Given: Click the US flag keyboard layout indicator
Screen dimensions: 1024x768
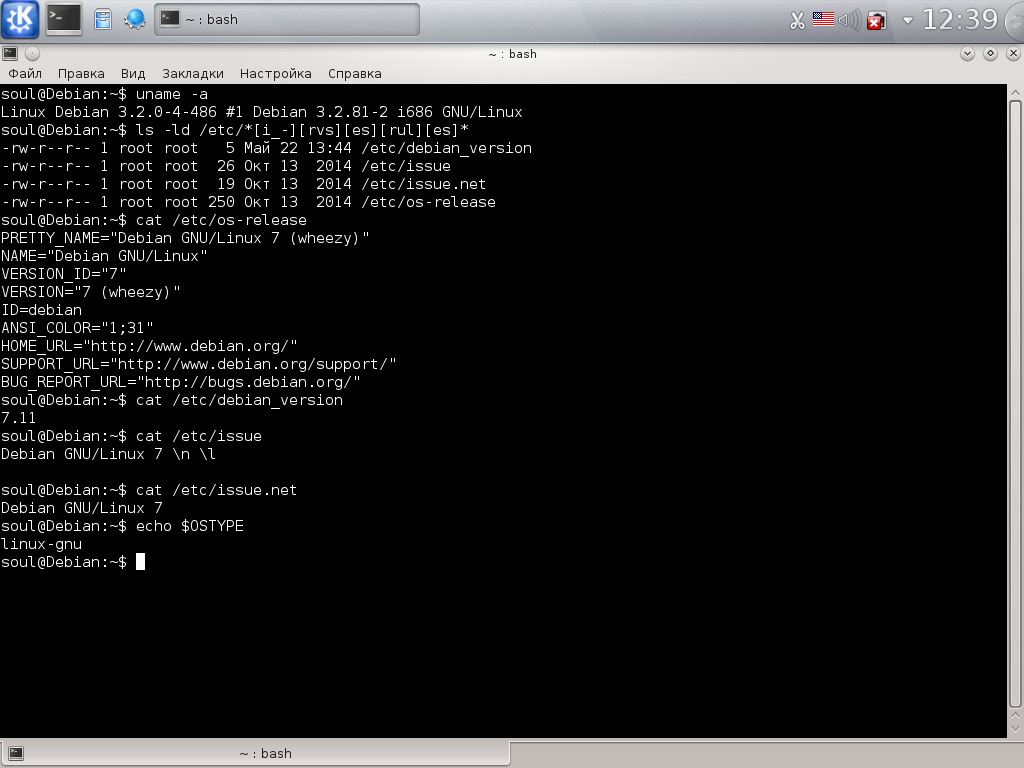Looking at the screenshot, I should tap(823, 20).
